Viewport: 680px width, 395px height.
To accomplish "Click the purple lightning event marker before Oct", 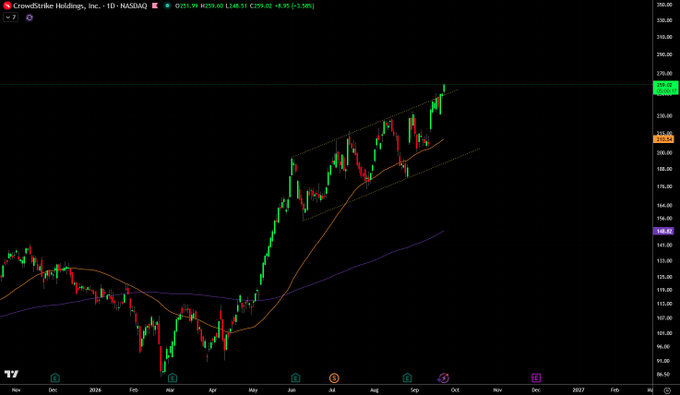I will 443,378.
